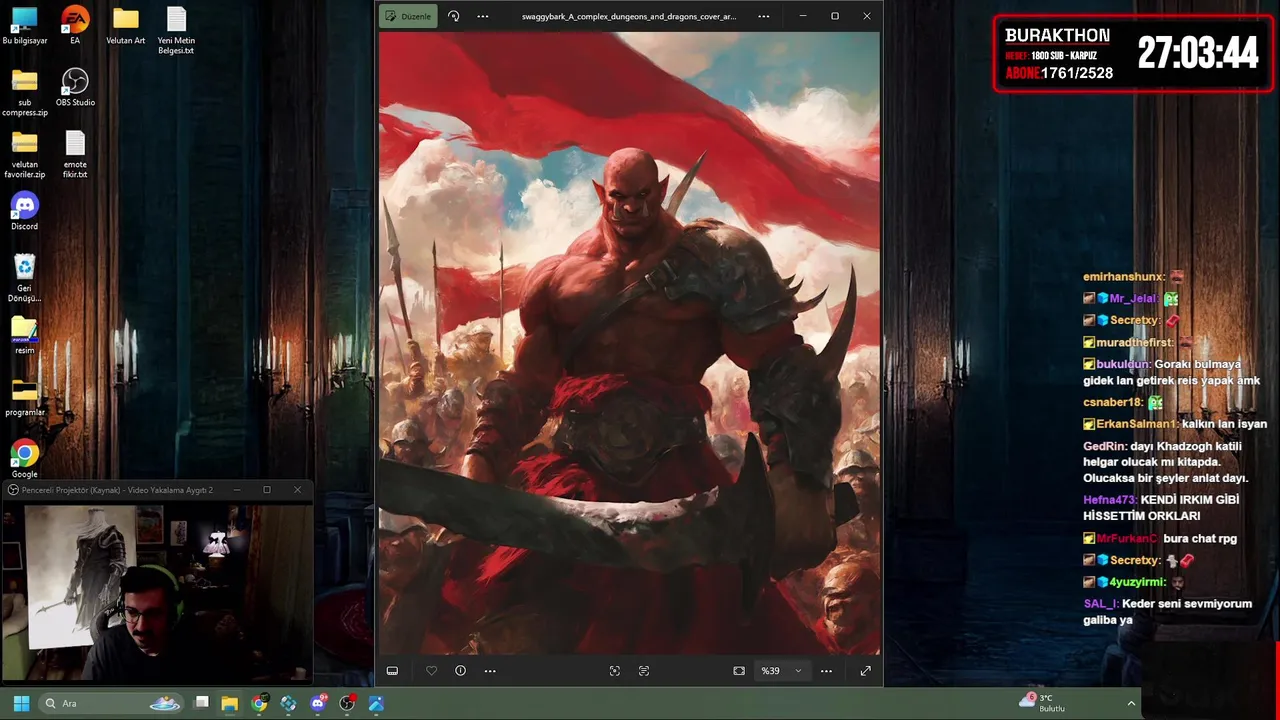This screenshot has width=1280, height=720.
Task: Select the emote fikir.txt file
Action: pos(75,156)
